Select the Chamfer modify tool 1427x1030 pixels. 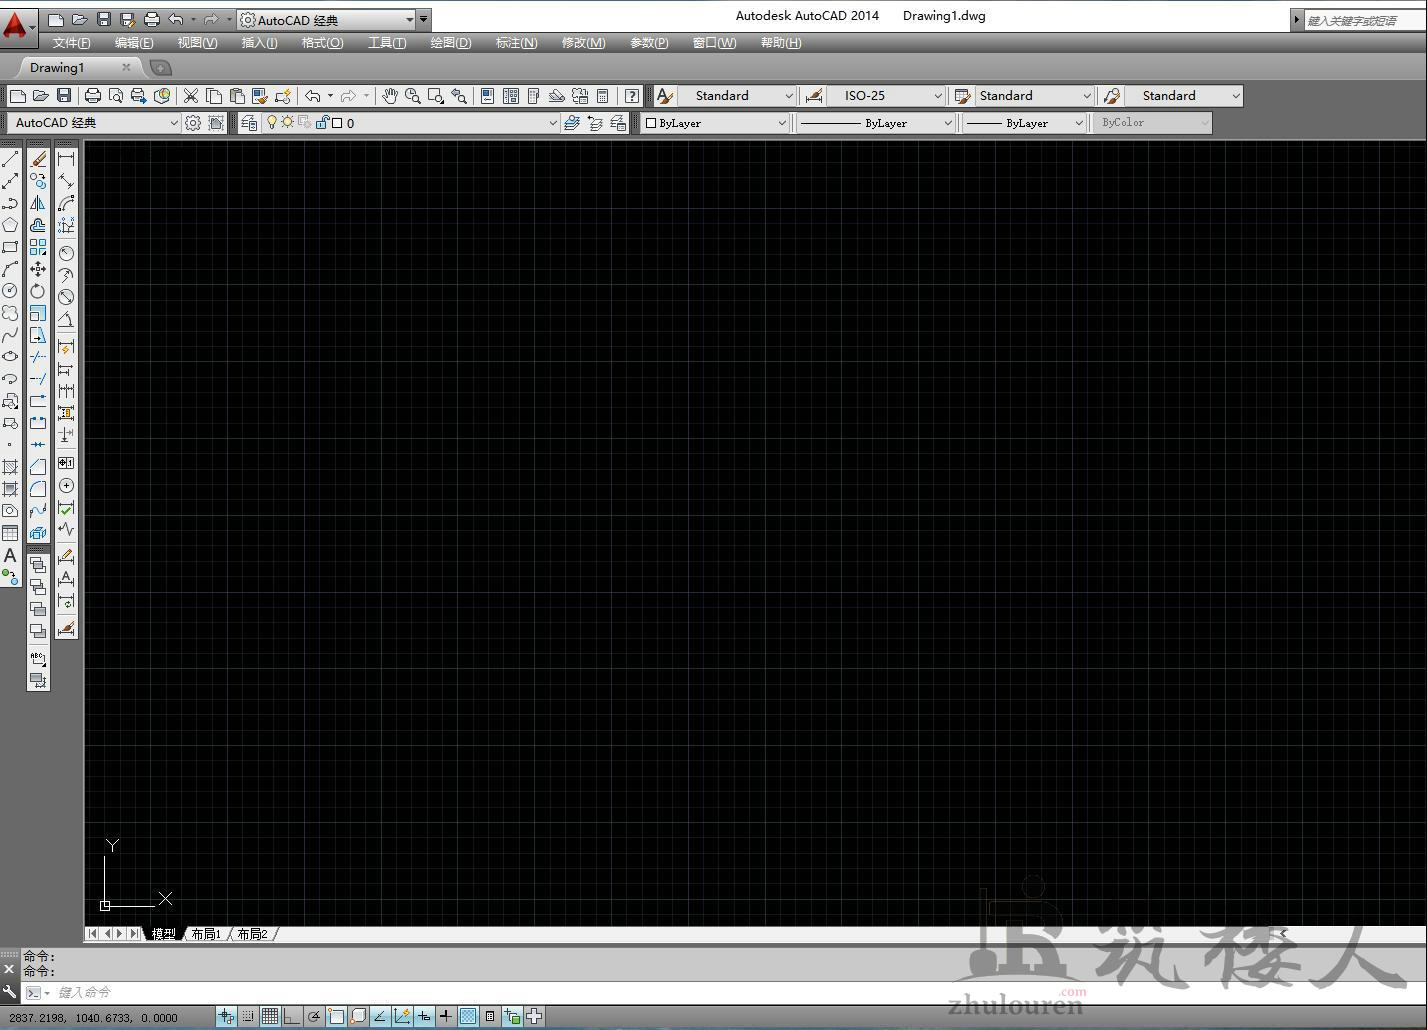[x=38, y=467]
